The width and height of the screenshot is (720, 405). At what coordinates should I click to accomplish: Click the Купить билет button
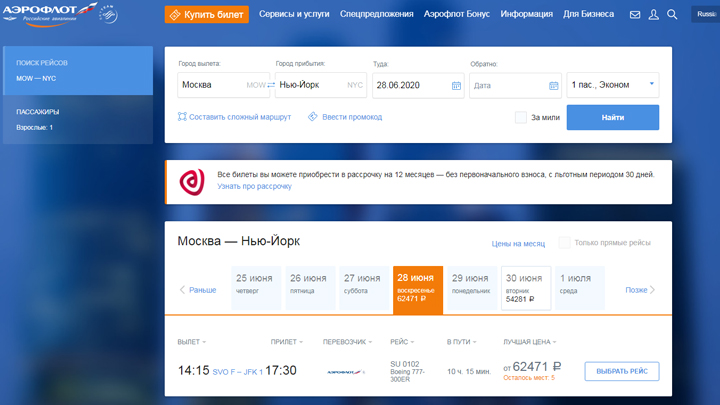(207, 15)
